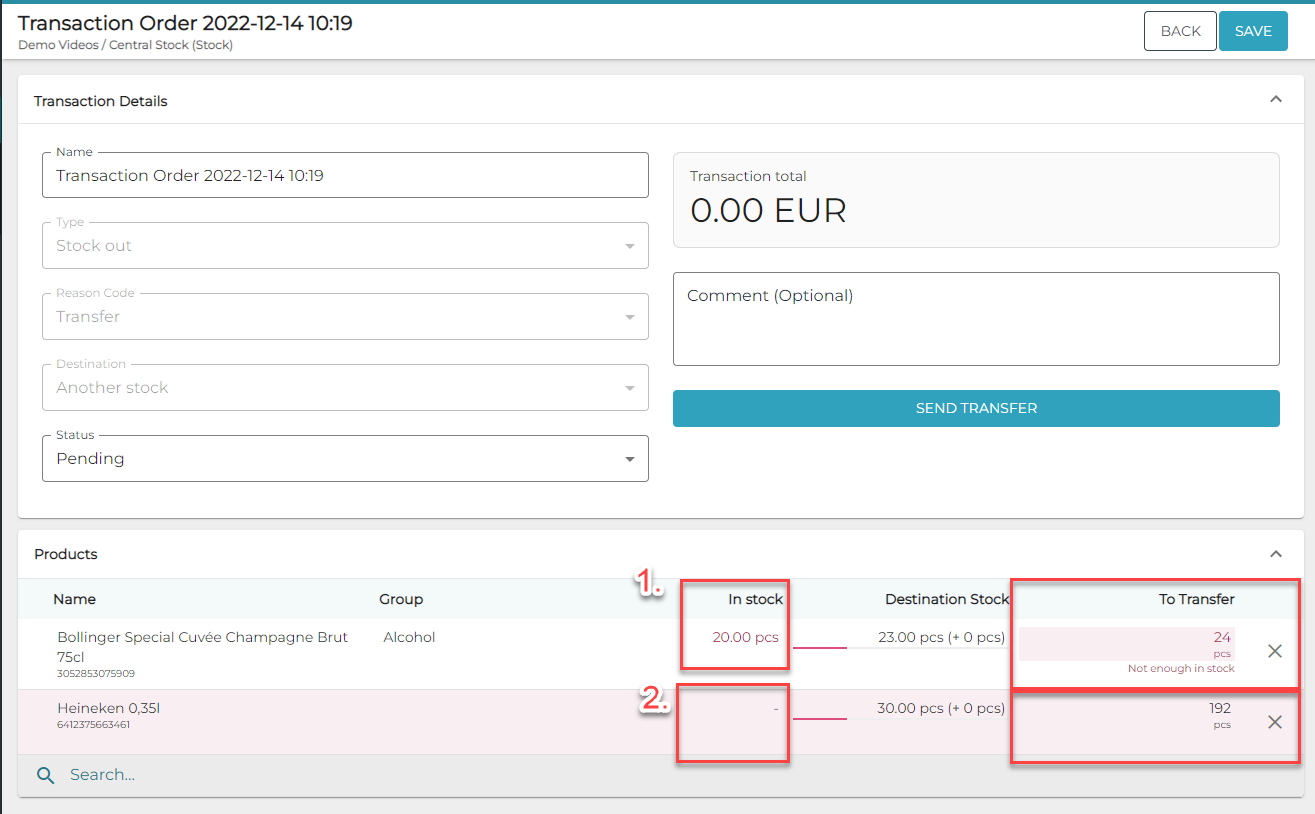Image resolution: width=1315 pixels, height=814 pixels.
Task: Remove the Heineken 0,35l product row
Action: click(1275, 722)
